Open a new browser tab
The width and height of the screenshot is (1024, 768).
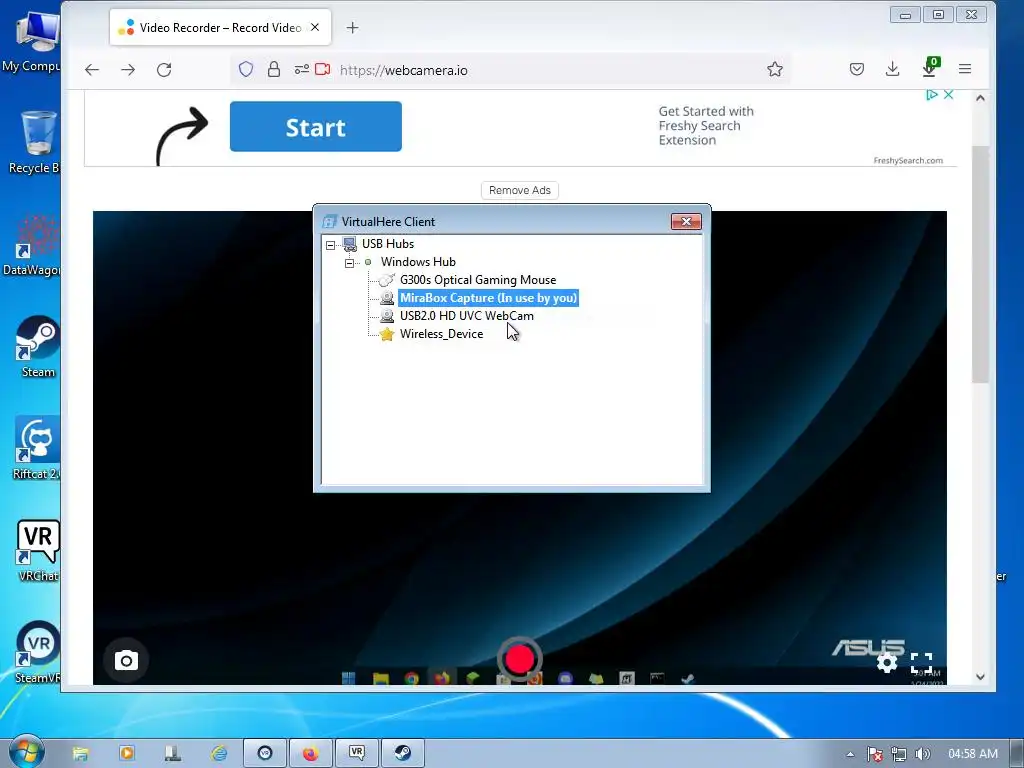tap(352, 27)
